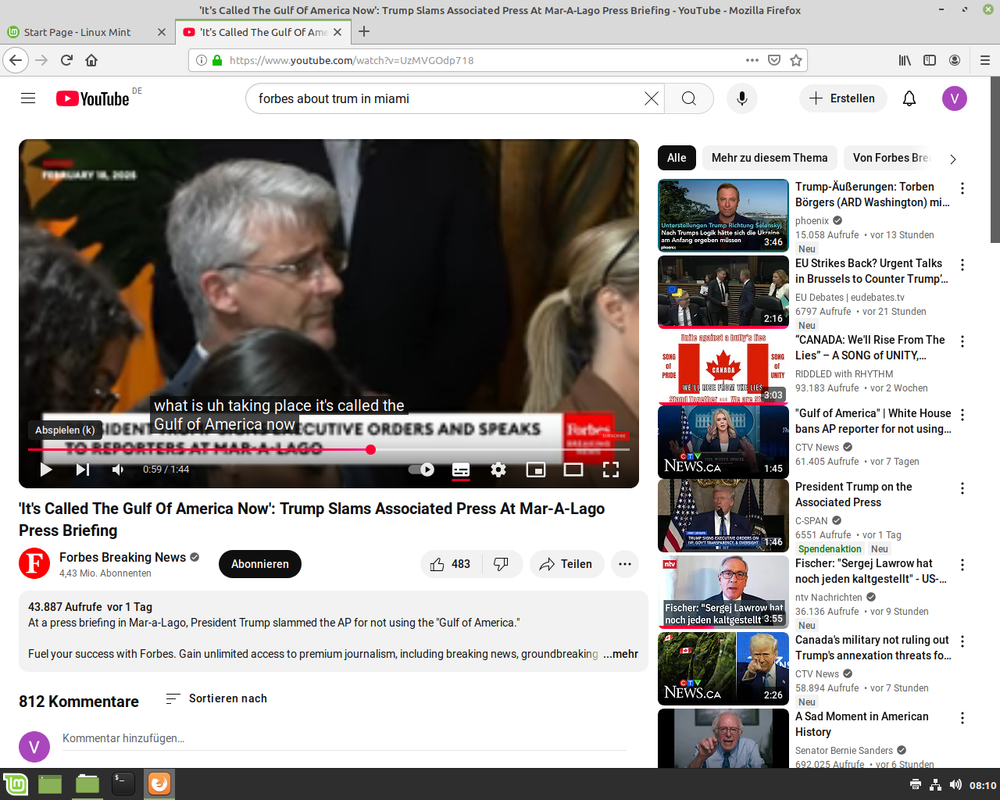The height and width of the screenshot is (800, 1000).
Task: Click the Erstellen create button
Action: [x=842, y=98]
